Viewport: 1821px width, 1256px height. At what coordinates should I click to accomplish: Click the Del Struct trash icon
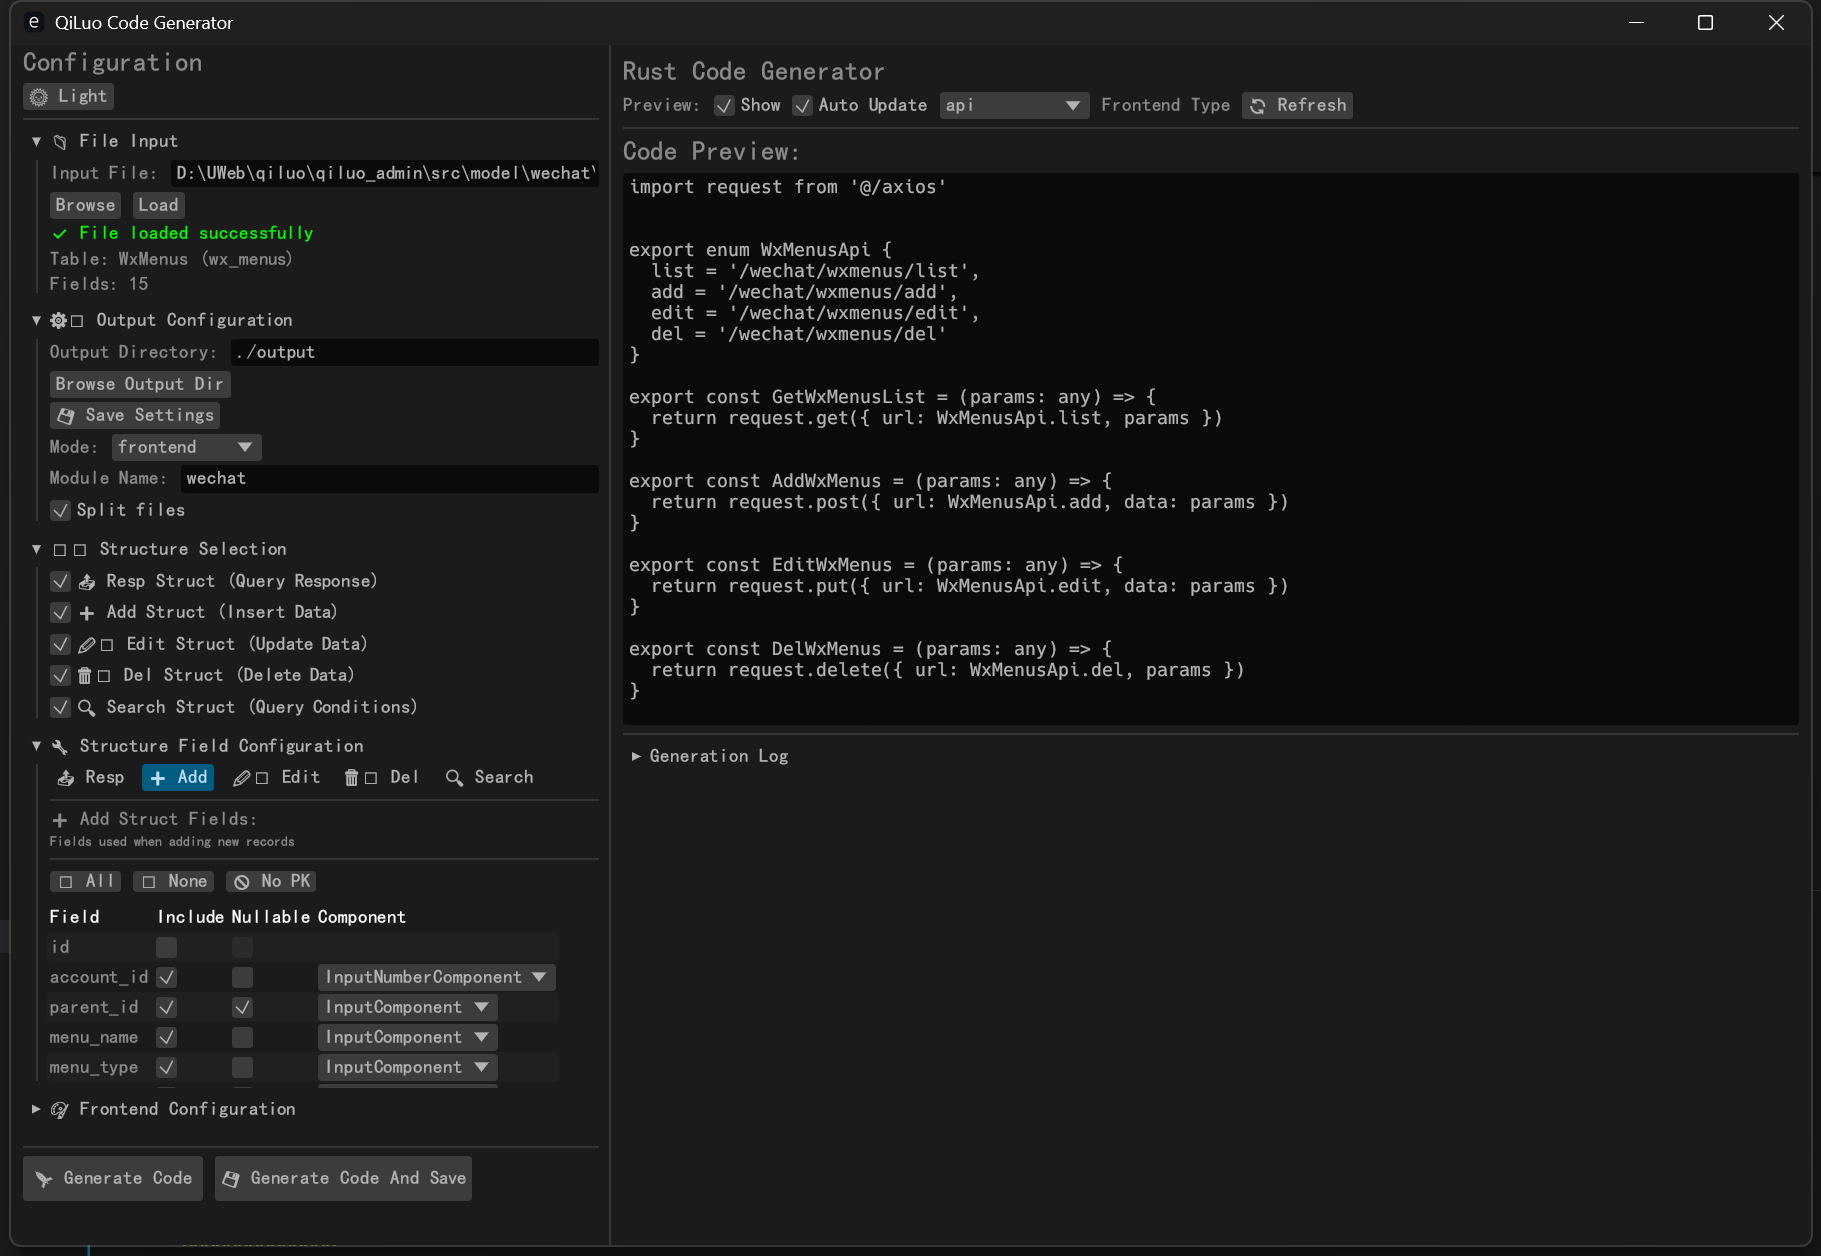[85, 676]
